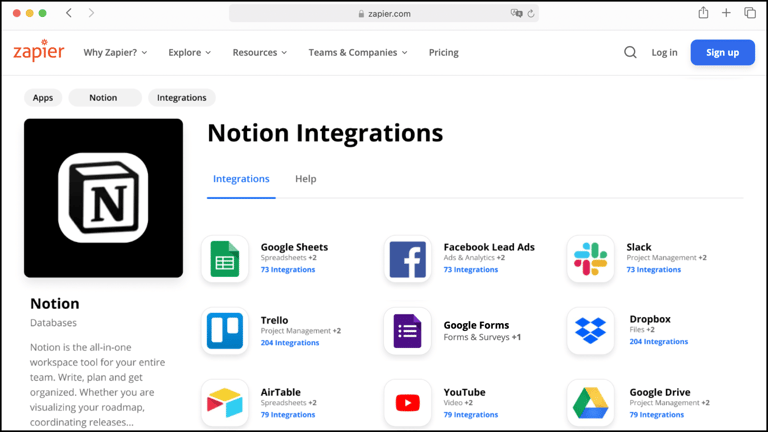Select the Notion breadcrumb pill
The height and width of the screenshot is (432, 768).
(x=105, y=97)
